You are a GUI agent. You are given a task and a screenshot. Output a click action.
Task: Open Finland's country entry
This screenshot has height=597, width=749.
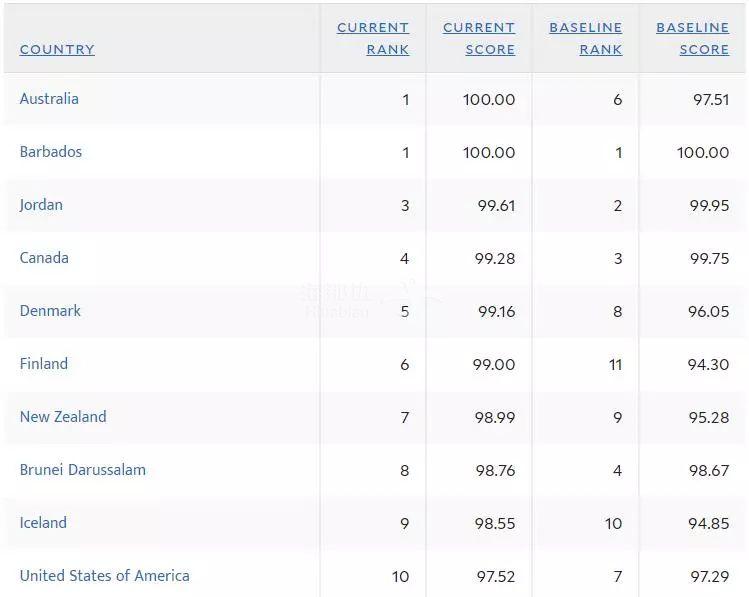(44, 364)
